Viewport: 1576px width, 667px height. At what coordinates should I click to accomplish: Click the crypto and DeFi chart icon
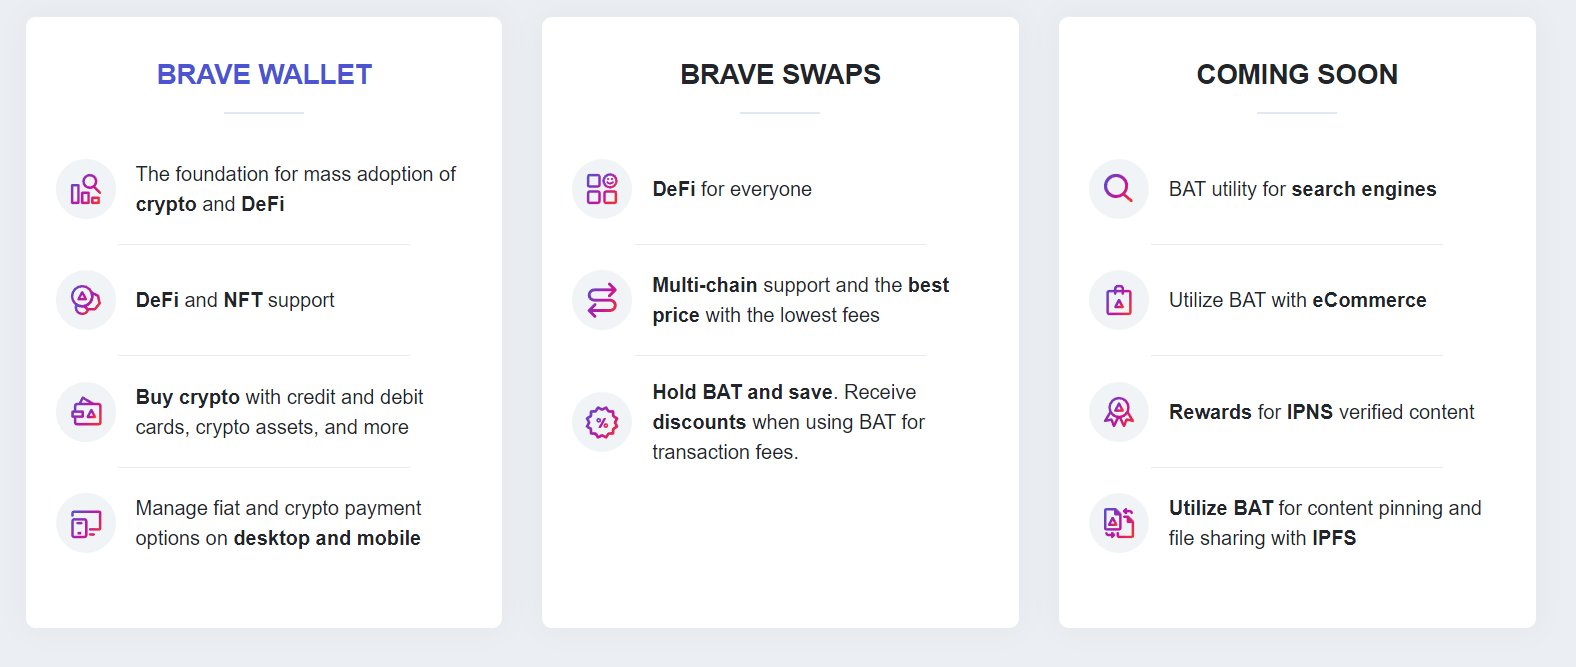pos(86,189)
